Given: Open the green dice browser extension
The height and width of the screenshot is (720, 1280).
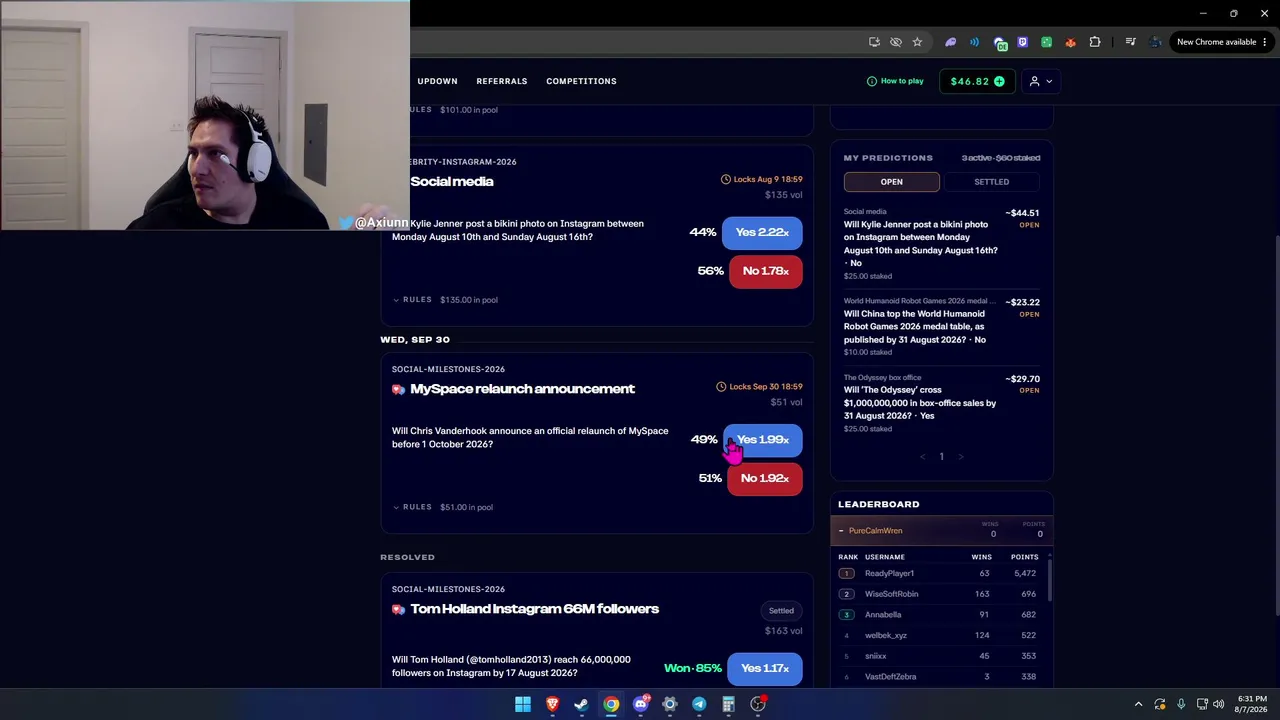Looking at the screenshot, I should 1046,42.
